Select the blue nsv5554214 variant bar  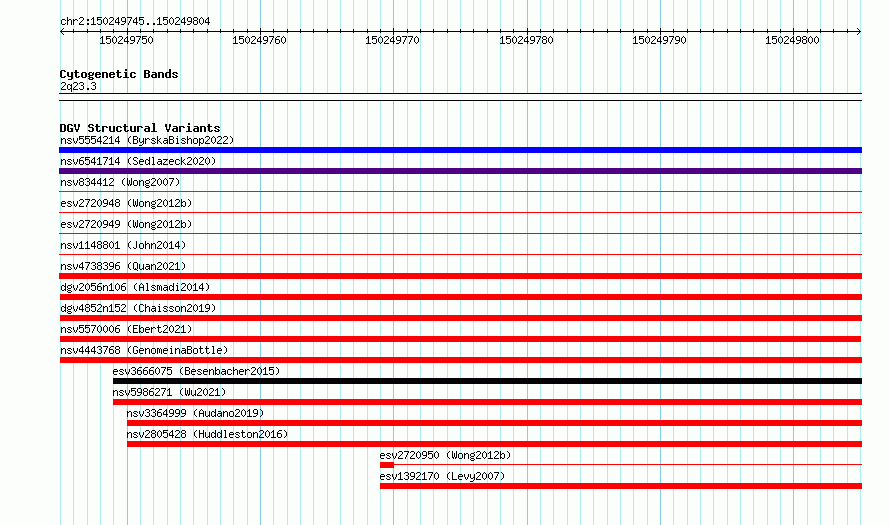(x=460, y=150)
